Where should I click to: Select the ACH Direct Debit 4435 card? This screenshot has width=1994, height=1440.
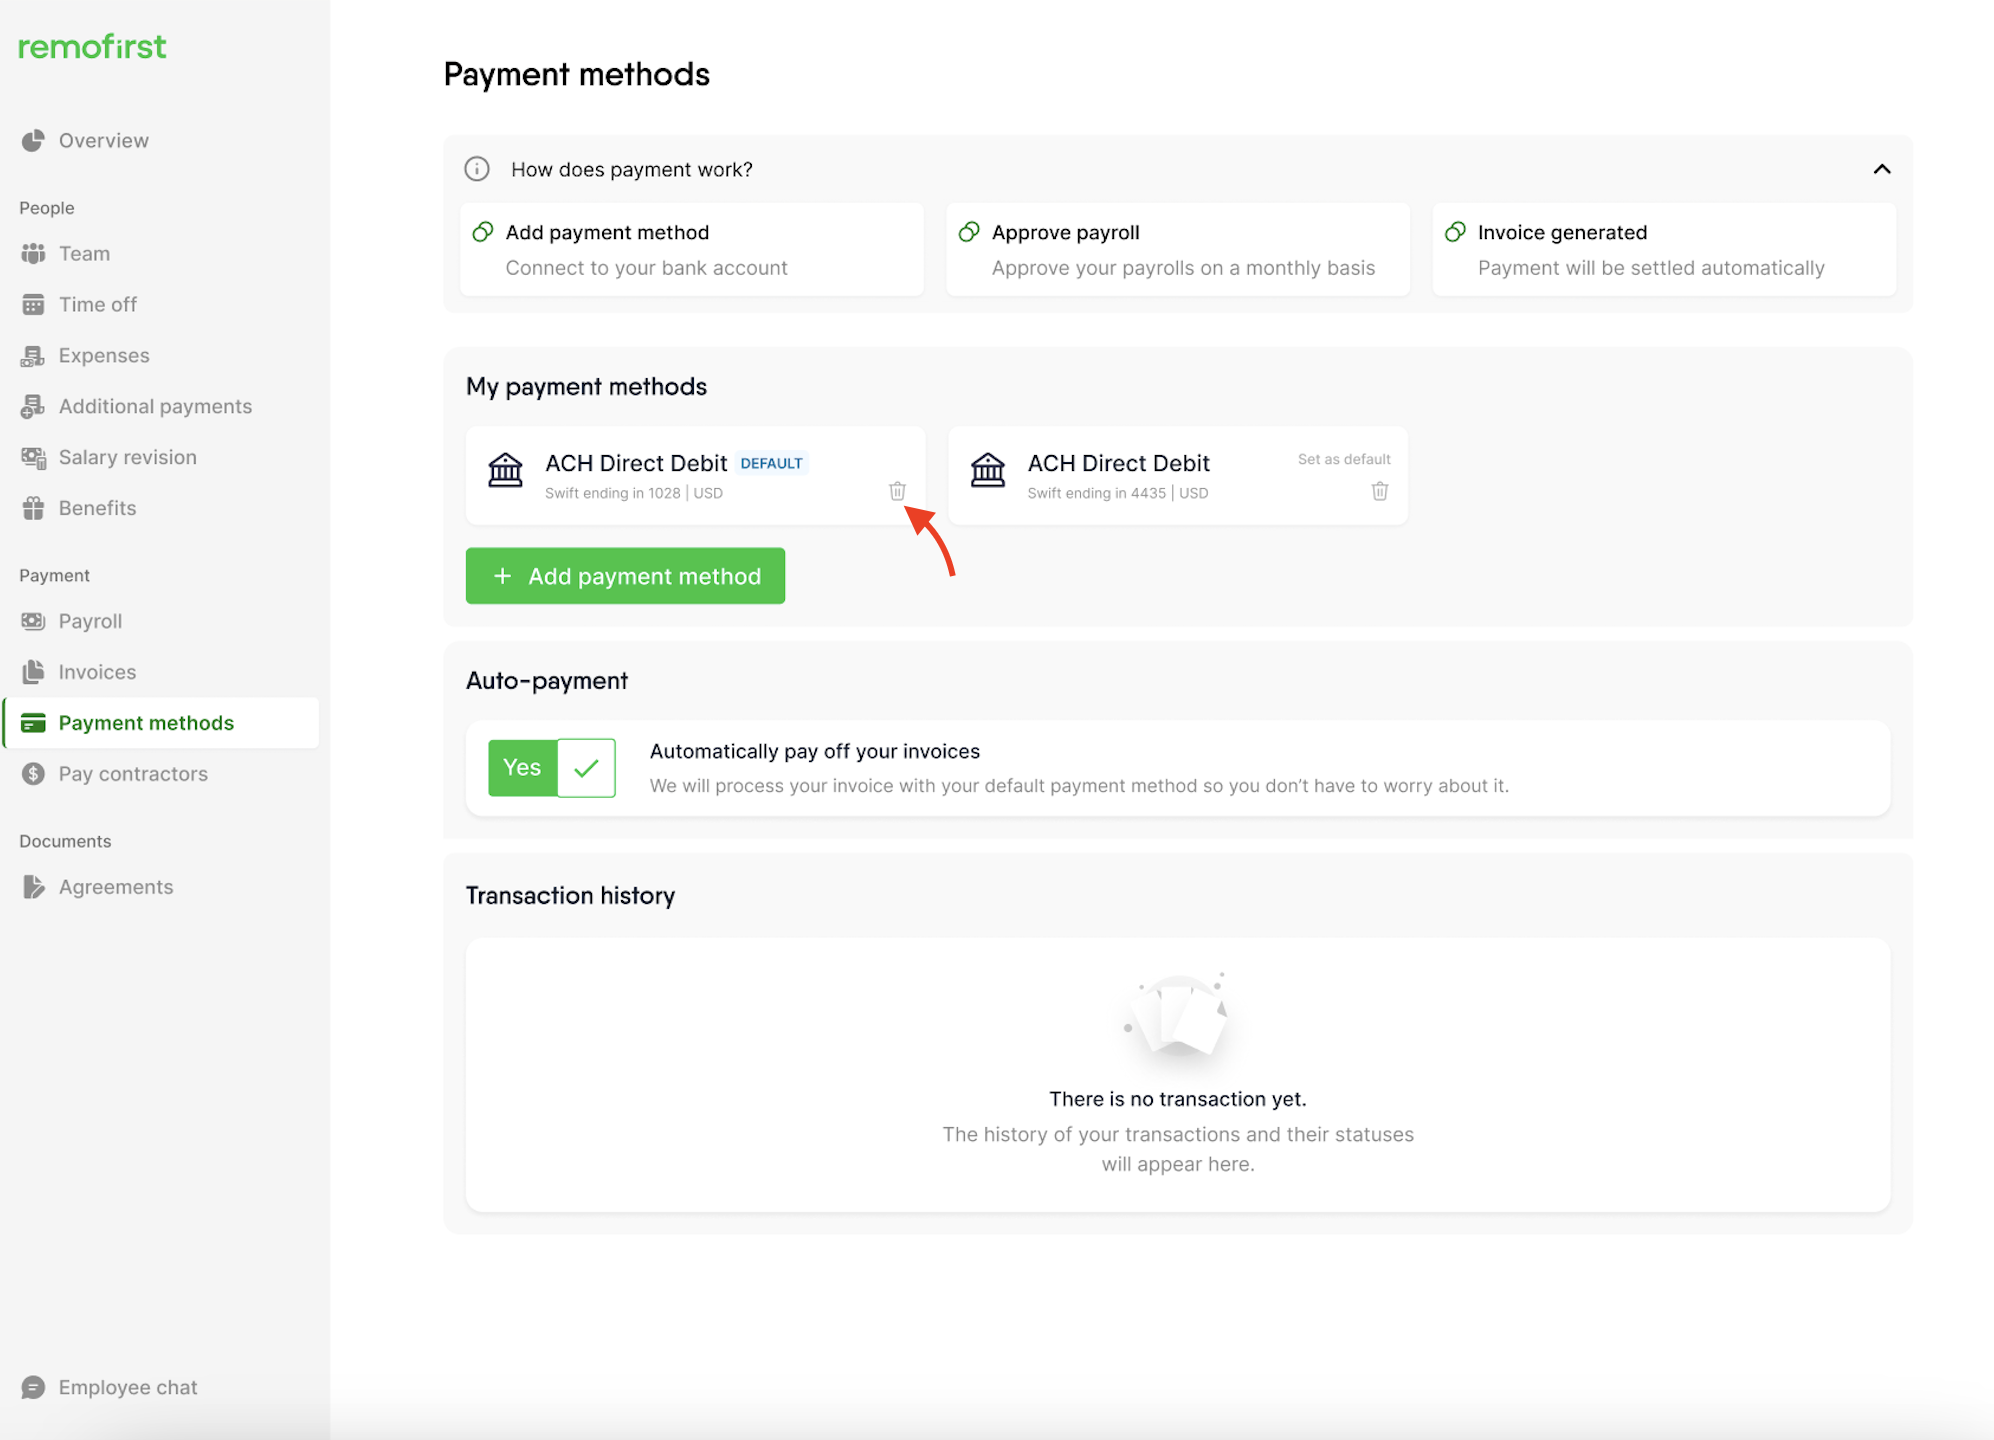1118,476
